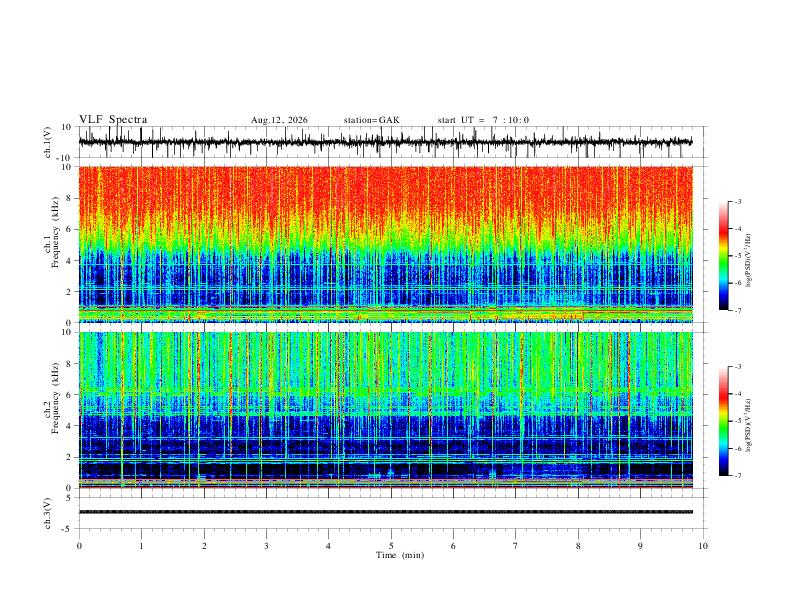Click the ch.3 voltage trace line

[x=385, y=512]
